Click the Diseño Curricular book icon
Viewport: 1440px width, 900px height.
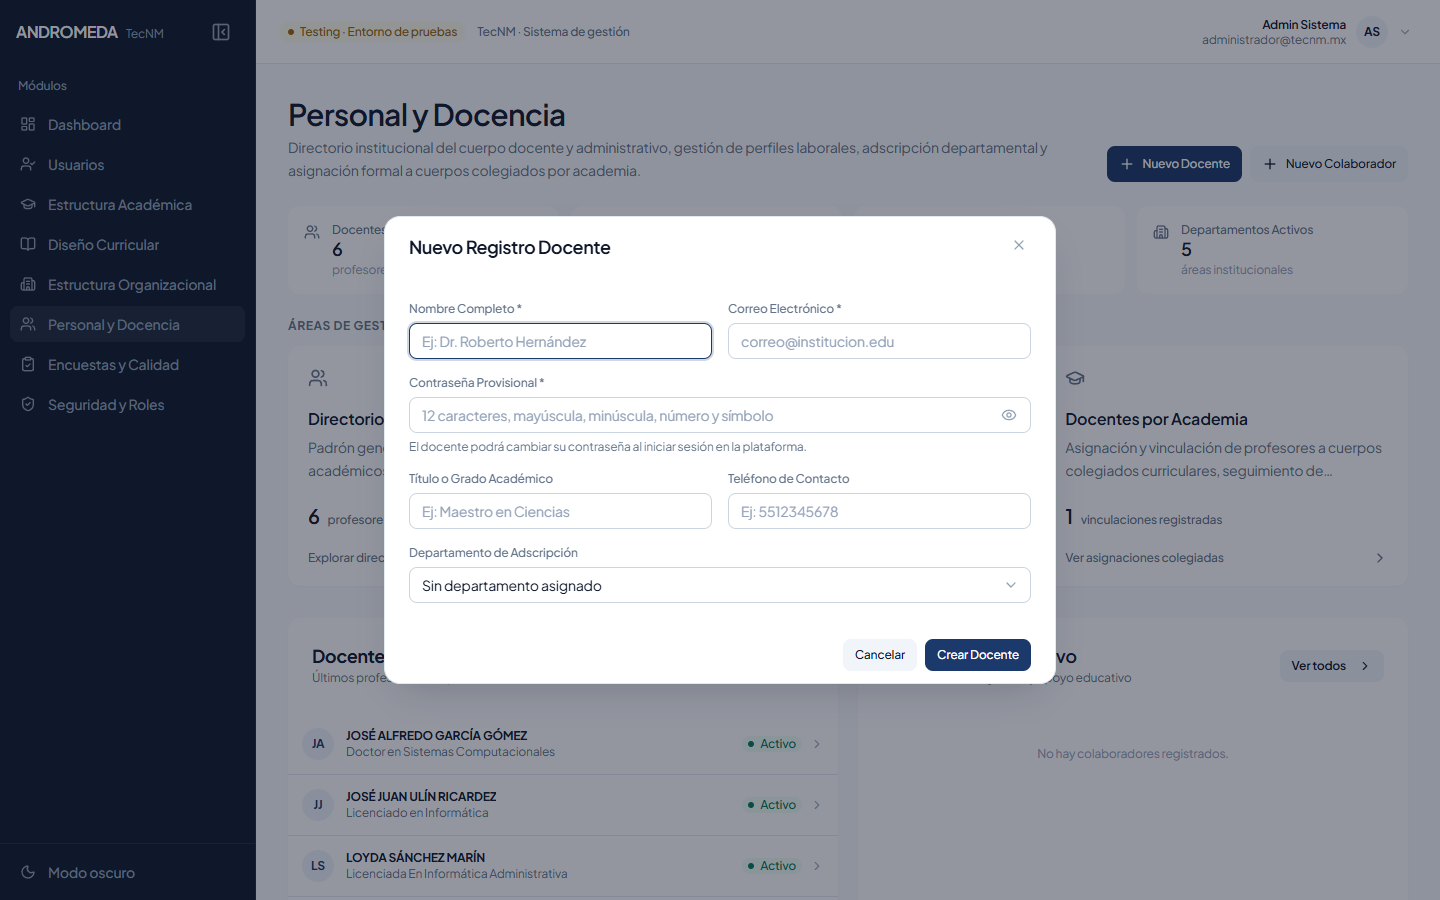click(28, 244)
